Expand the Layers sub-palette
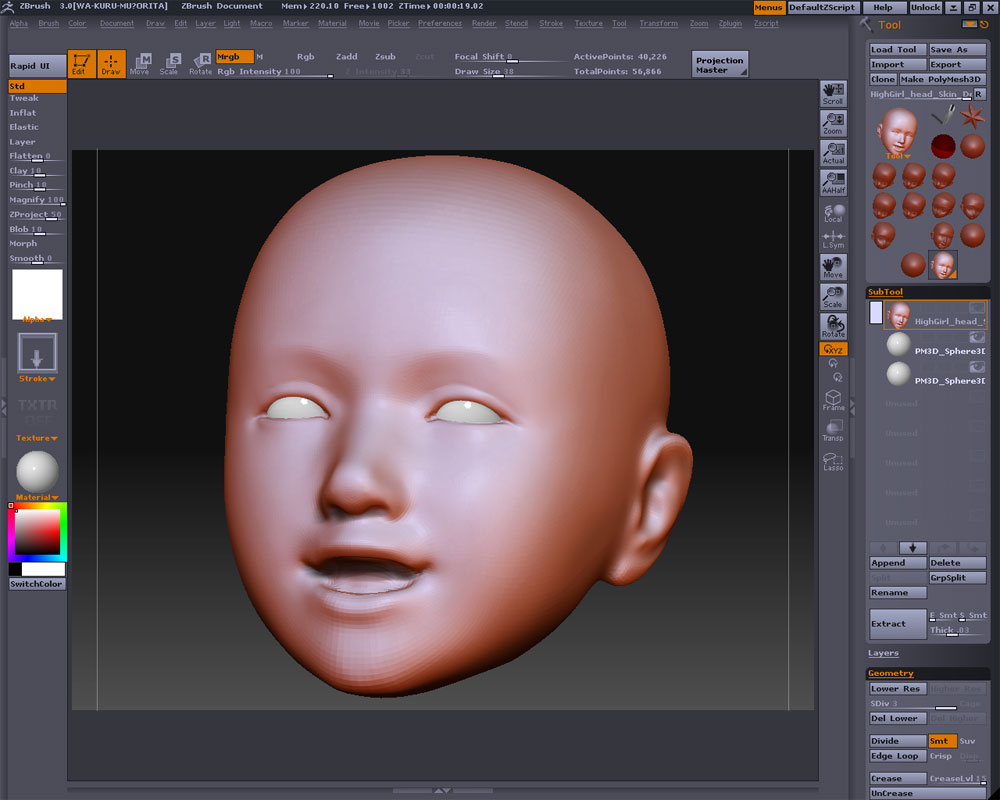The width and height of the screenshot is (1000, 800). [x=883, y=653]
